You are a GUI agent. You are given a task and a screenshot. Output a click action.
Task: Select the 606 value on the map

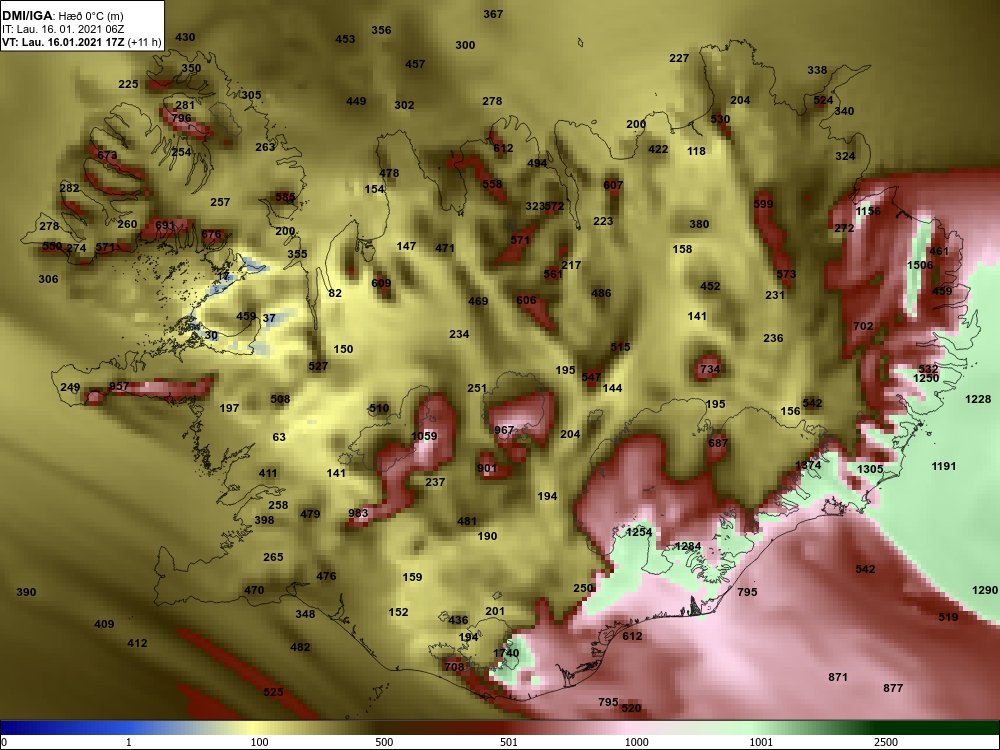(x=526, y=301)
